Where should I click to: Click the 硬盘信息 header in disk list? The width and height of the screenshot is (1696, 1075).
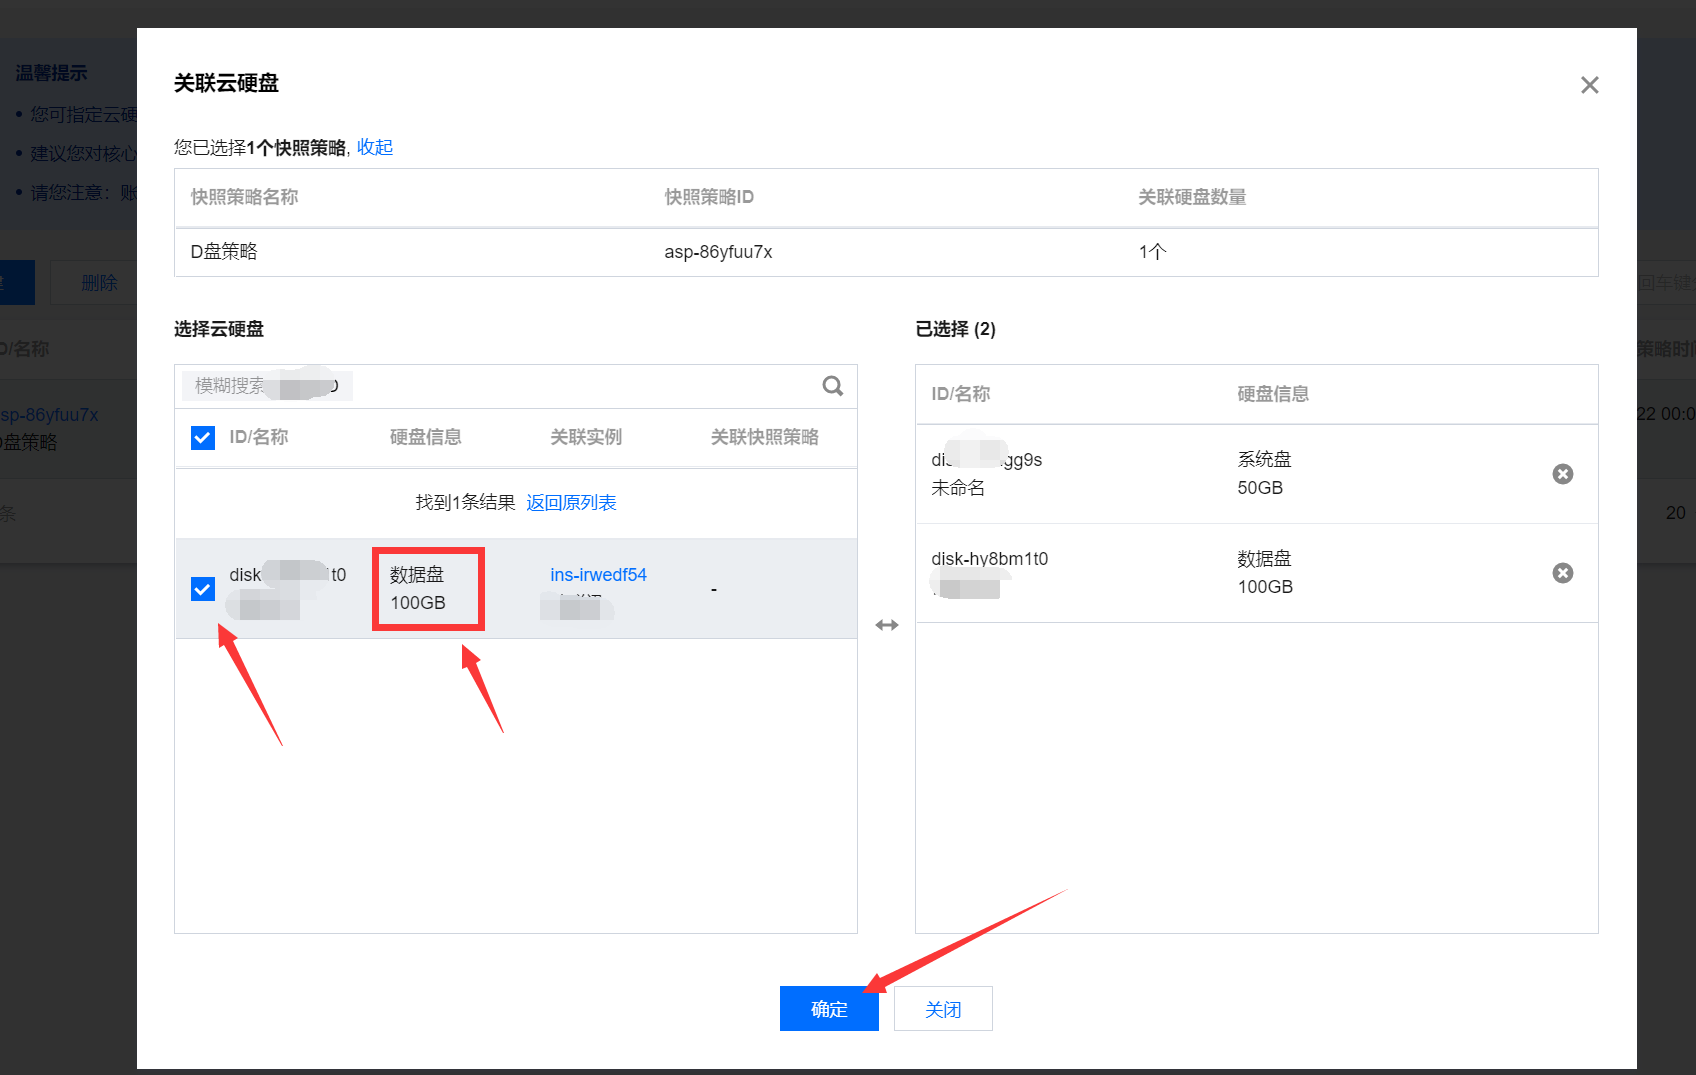point(426,437)
